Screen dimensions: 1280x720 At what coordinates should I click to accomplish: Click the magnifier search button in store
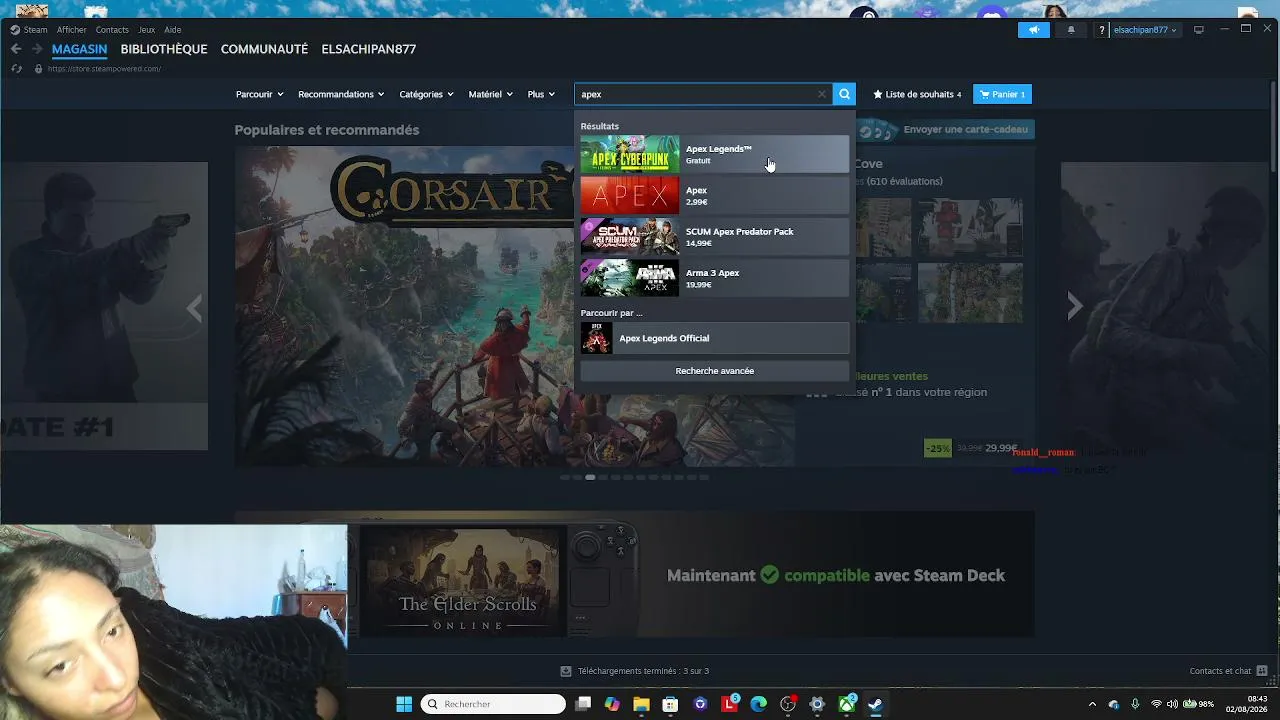pyautogui.click(x=844, y=94)
